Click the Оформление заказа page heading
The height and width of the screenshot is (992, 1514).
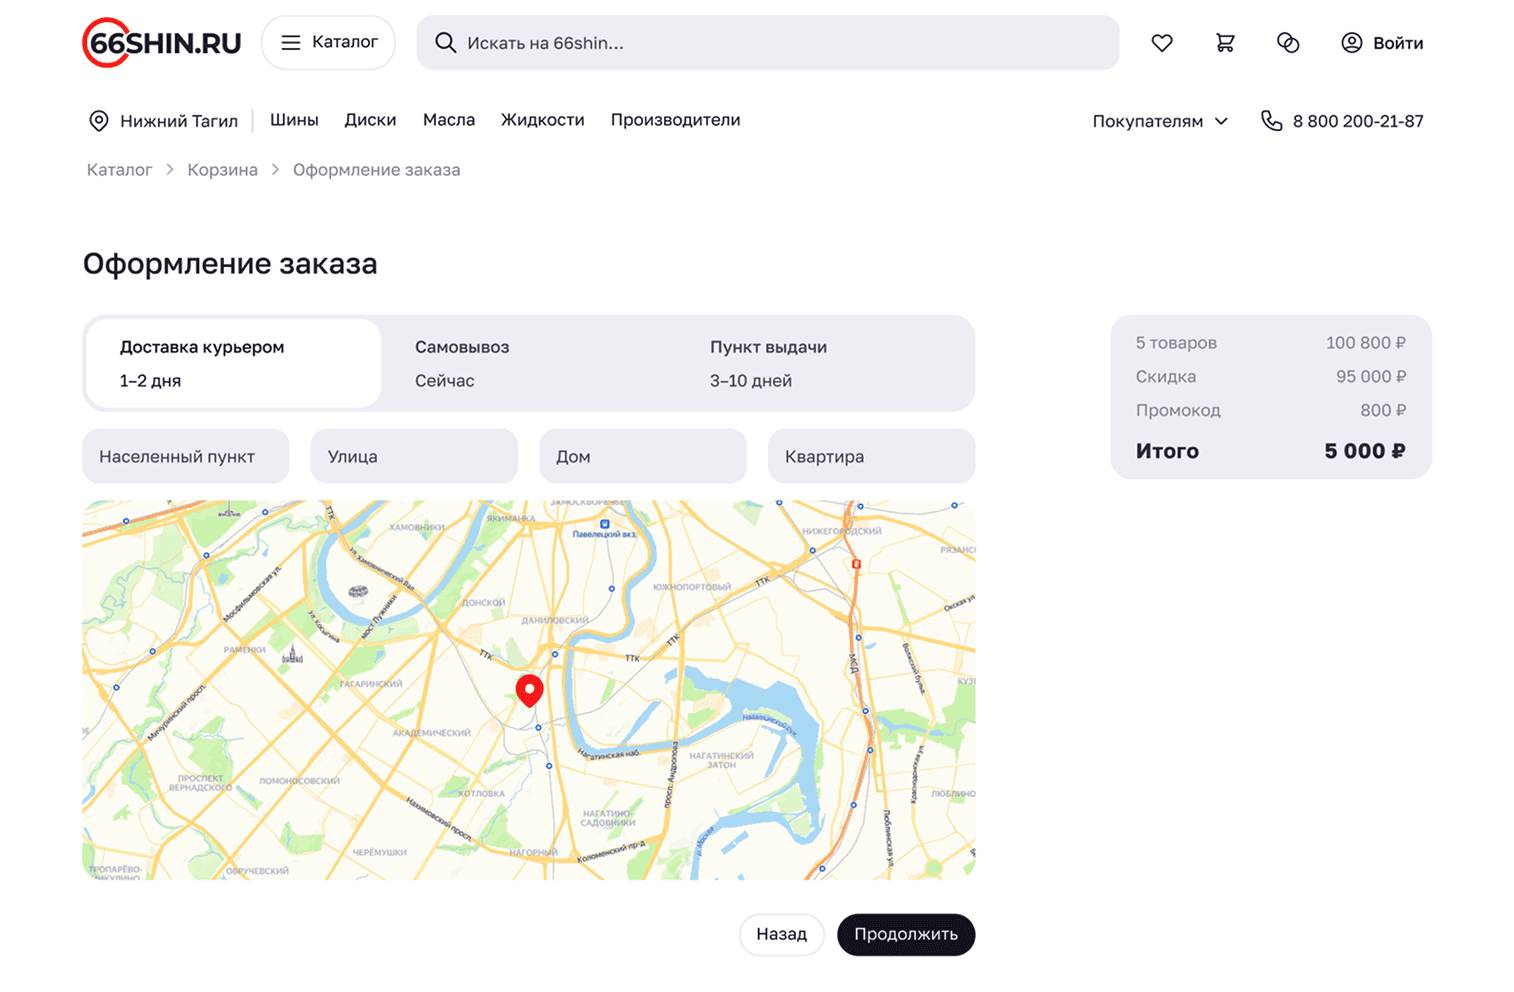coord(230,264)
